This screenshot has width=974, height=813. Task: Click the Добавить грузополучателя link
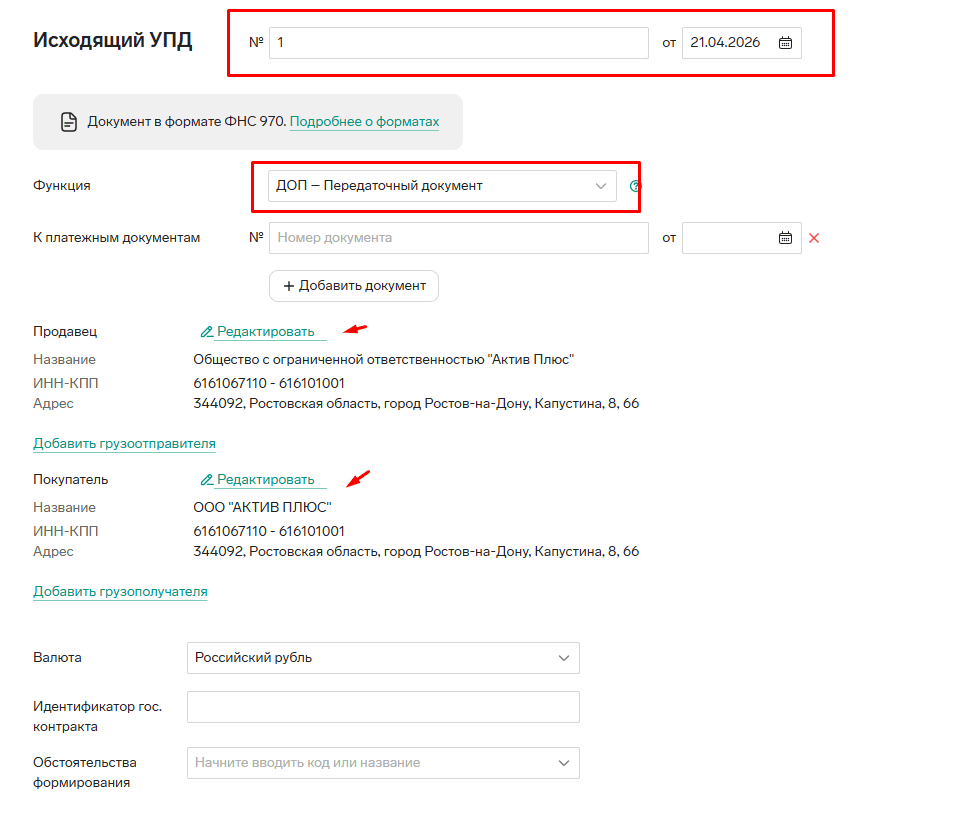tap(120, 592)
